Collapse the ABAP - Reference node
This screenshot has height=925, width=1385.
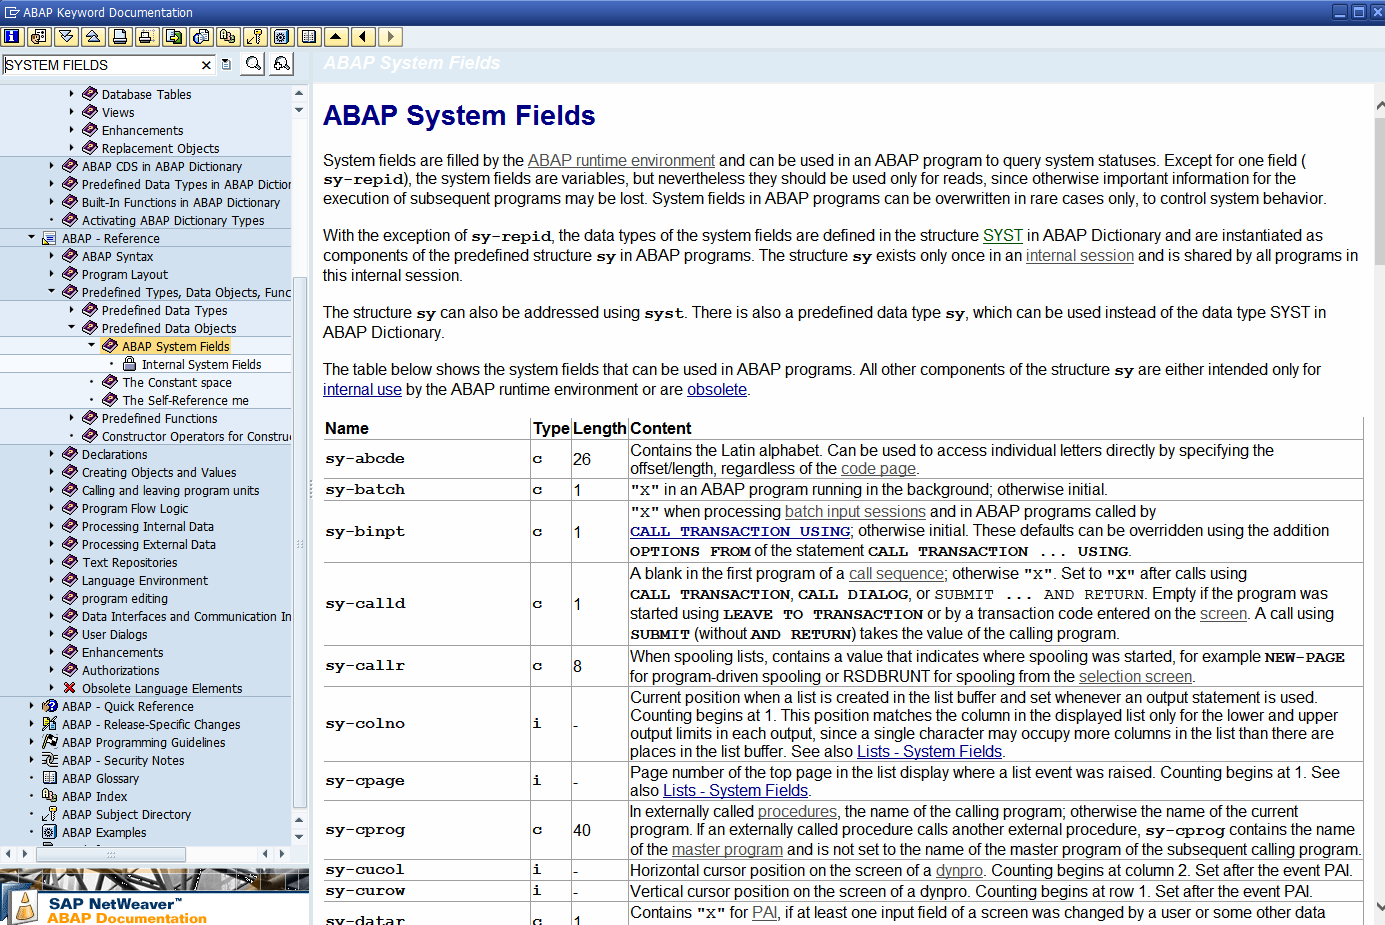(x=31, y=238)
